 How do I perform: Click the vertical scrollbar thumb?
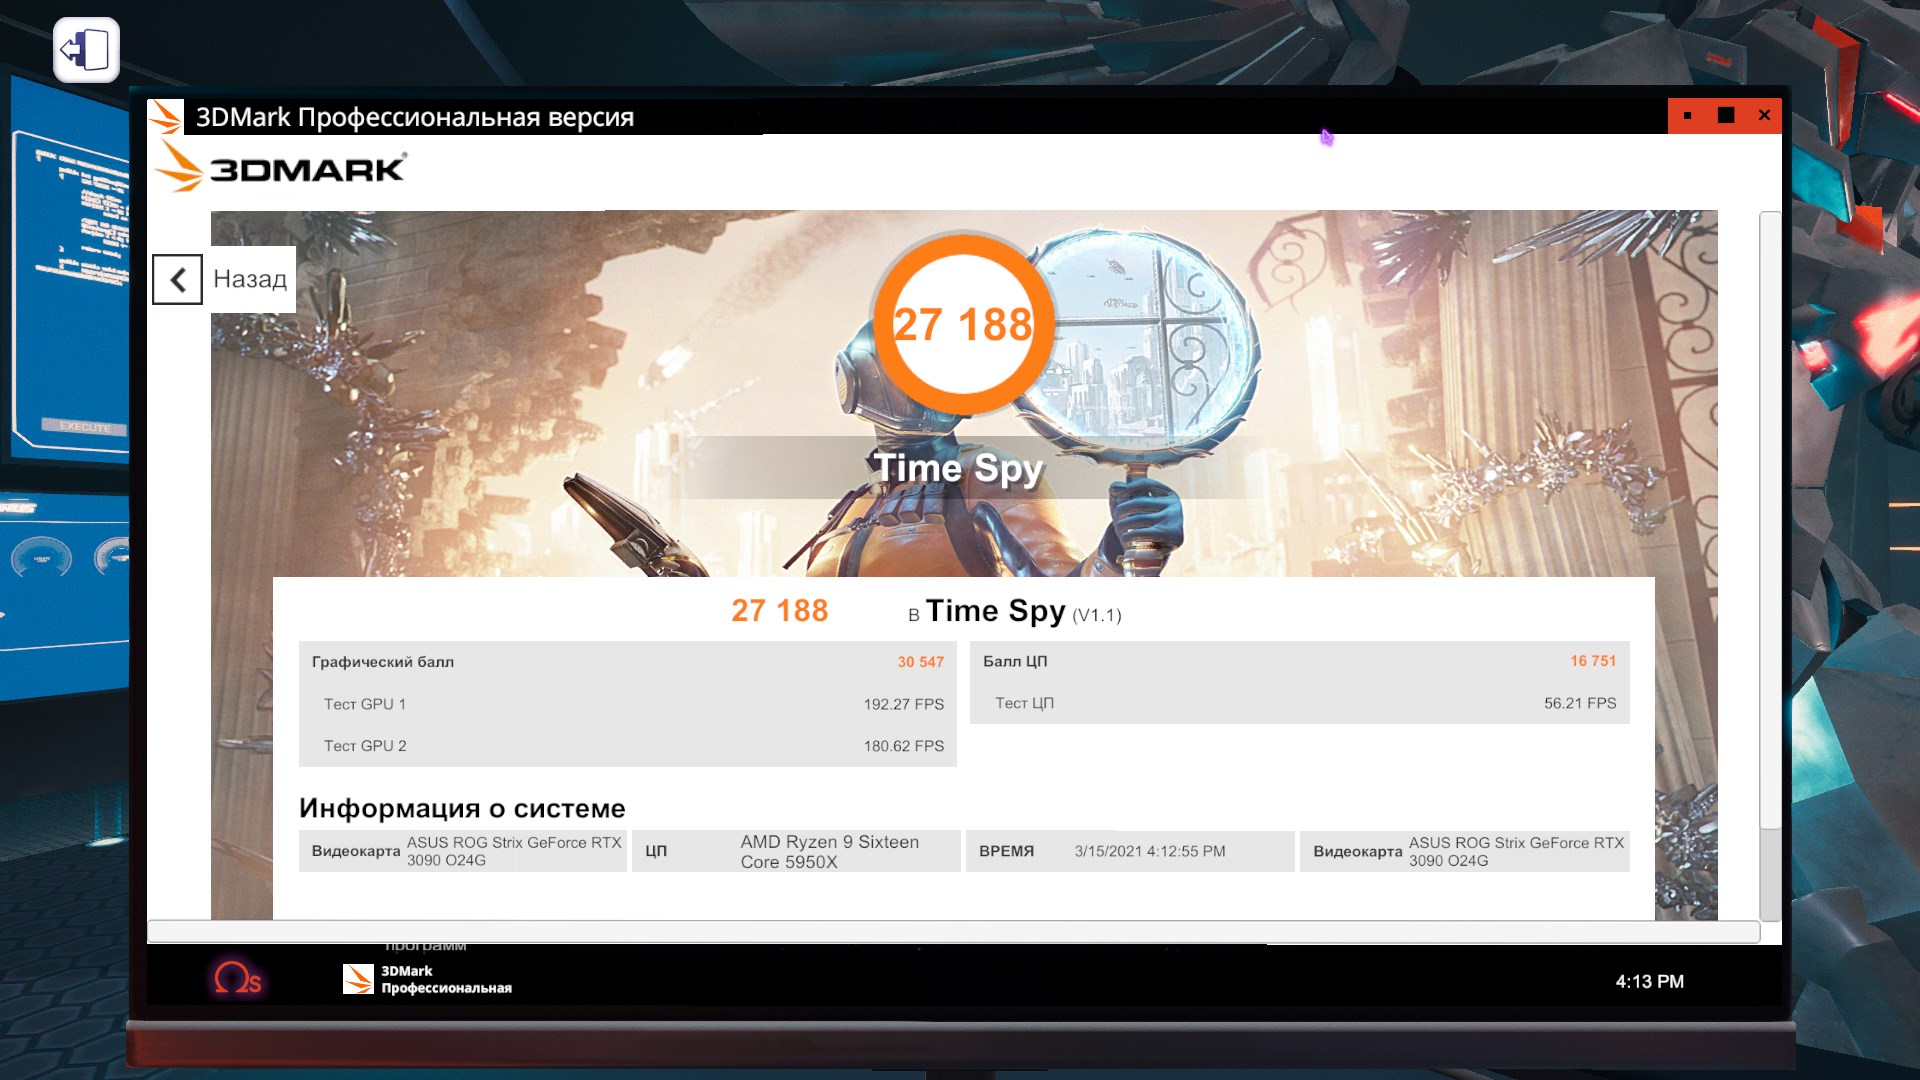(x=1770, y=520)
